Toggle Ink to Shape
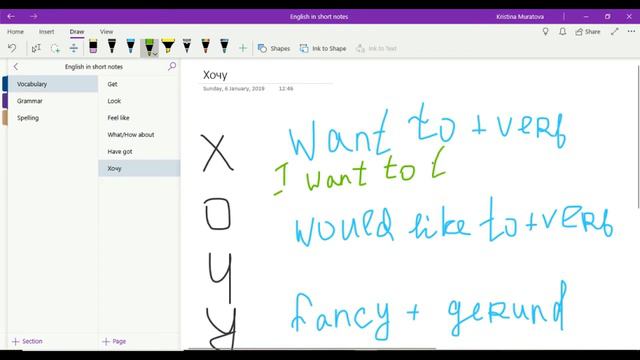Image resolution: width=640 pixels, height=360 pixels. pyautogui.click(x=323, y=48)
